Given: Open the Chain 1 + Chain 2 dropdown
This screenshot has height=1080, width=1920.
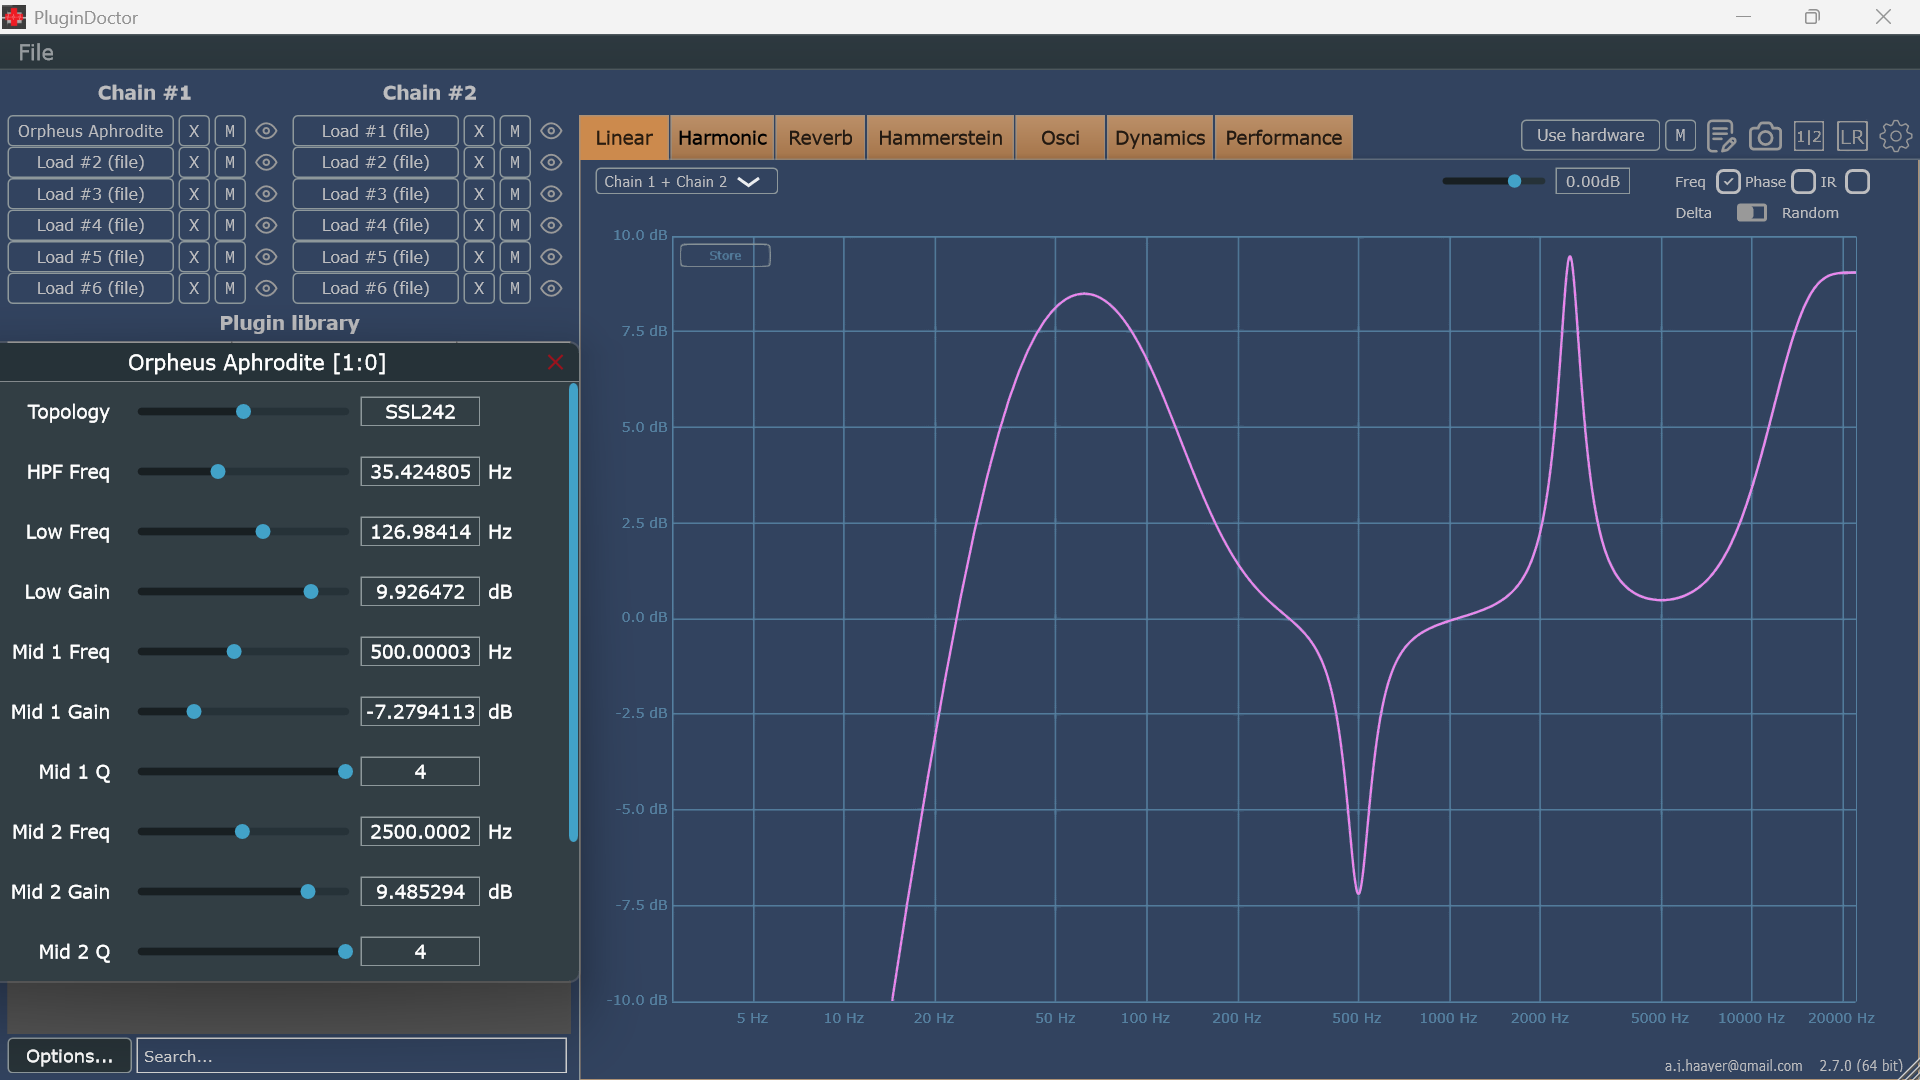Looking at the screenshot, I should click(x=686, y=181).
